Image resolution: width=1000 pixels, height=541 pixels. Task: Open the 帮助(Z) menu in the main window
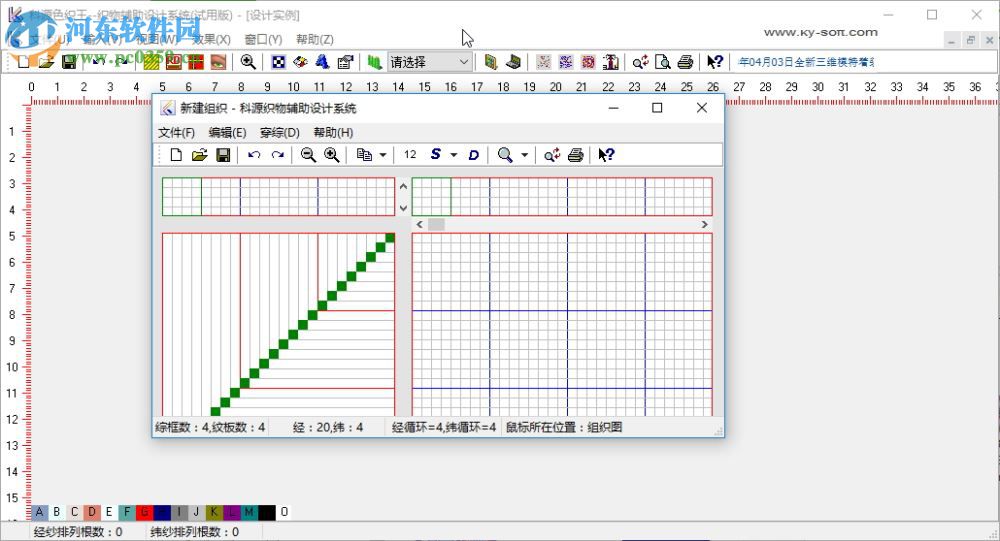[314, 40]
